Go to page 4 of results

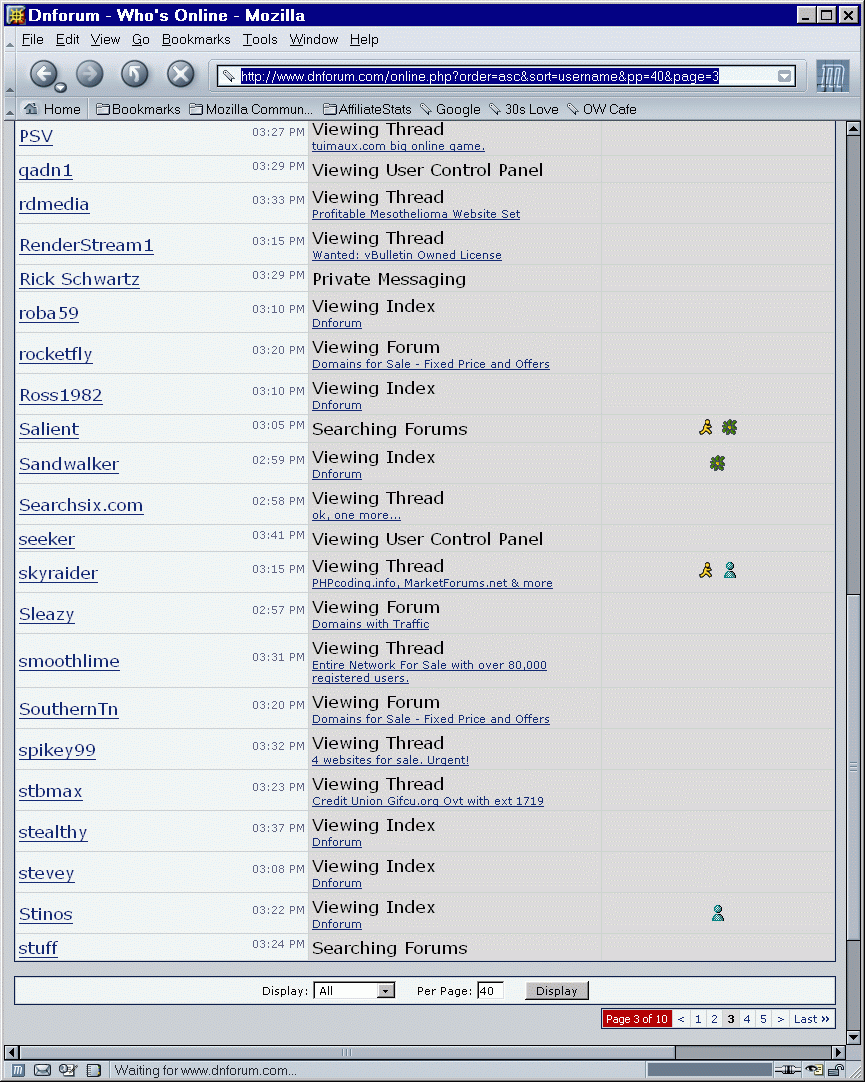pos(746,1019)
